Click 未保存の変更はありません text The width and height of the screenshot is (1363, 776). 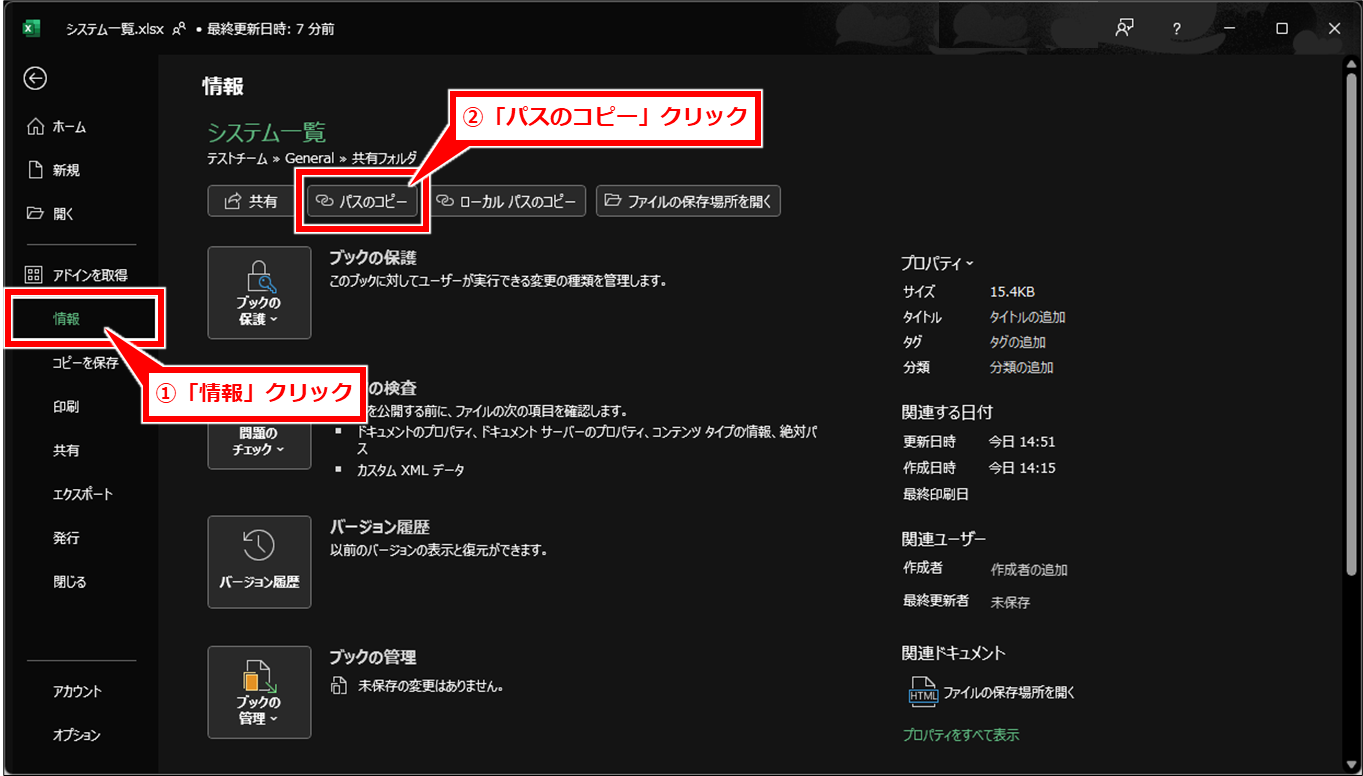click(x=430, y=687)
